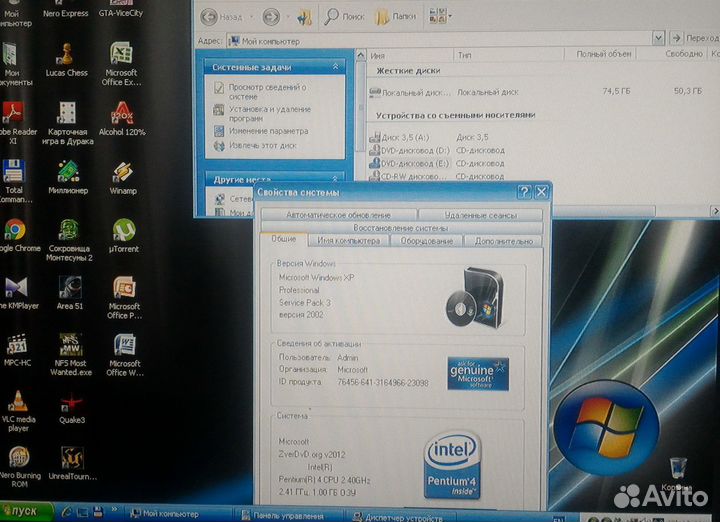Select the Локальный диск drive entry
Screen dimensions: 720x522
tap(410, 92)
